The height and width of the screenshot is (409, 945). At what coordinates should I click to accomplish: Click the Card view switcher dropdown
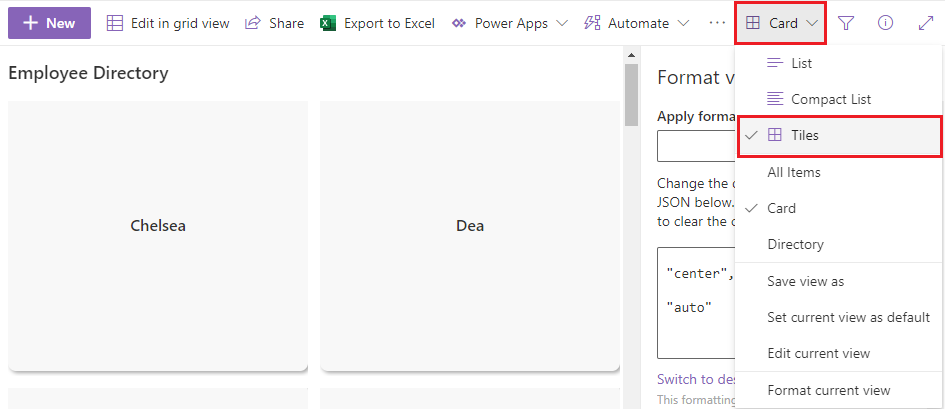point(780,23)
